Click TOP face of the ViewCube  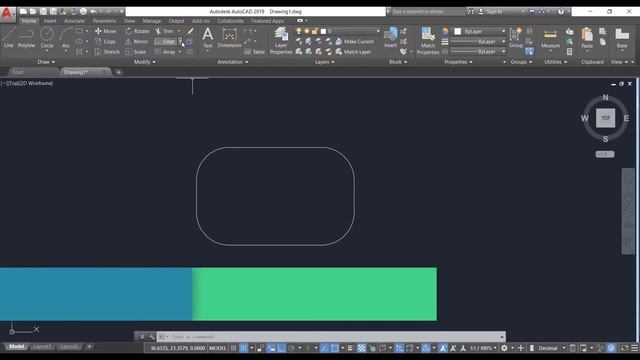[x=605, y=118]
